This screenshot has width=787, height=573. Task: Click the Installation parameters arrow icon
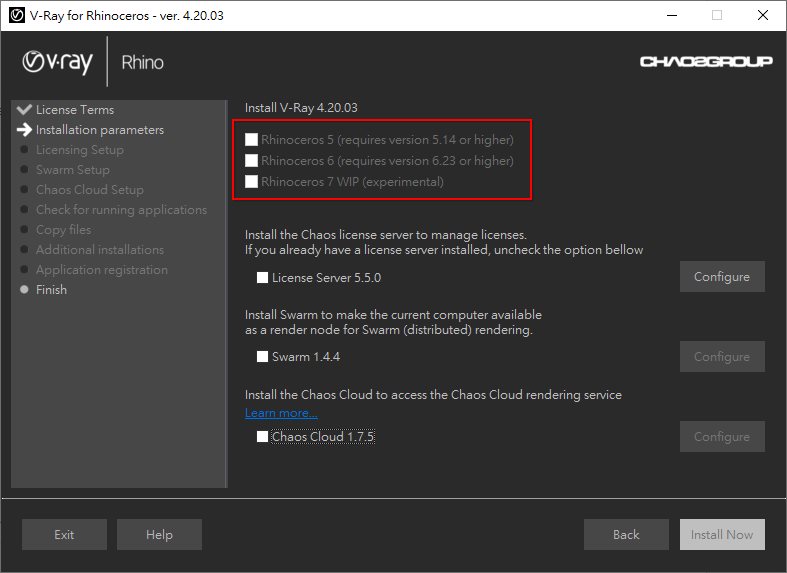click(24, 129)
